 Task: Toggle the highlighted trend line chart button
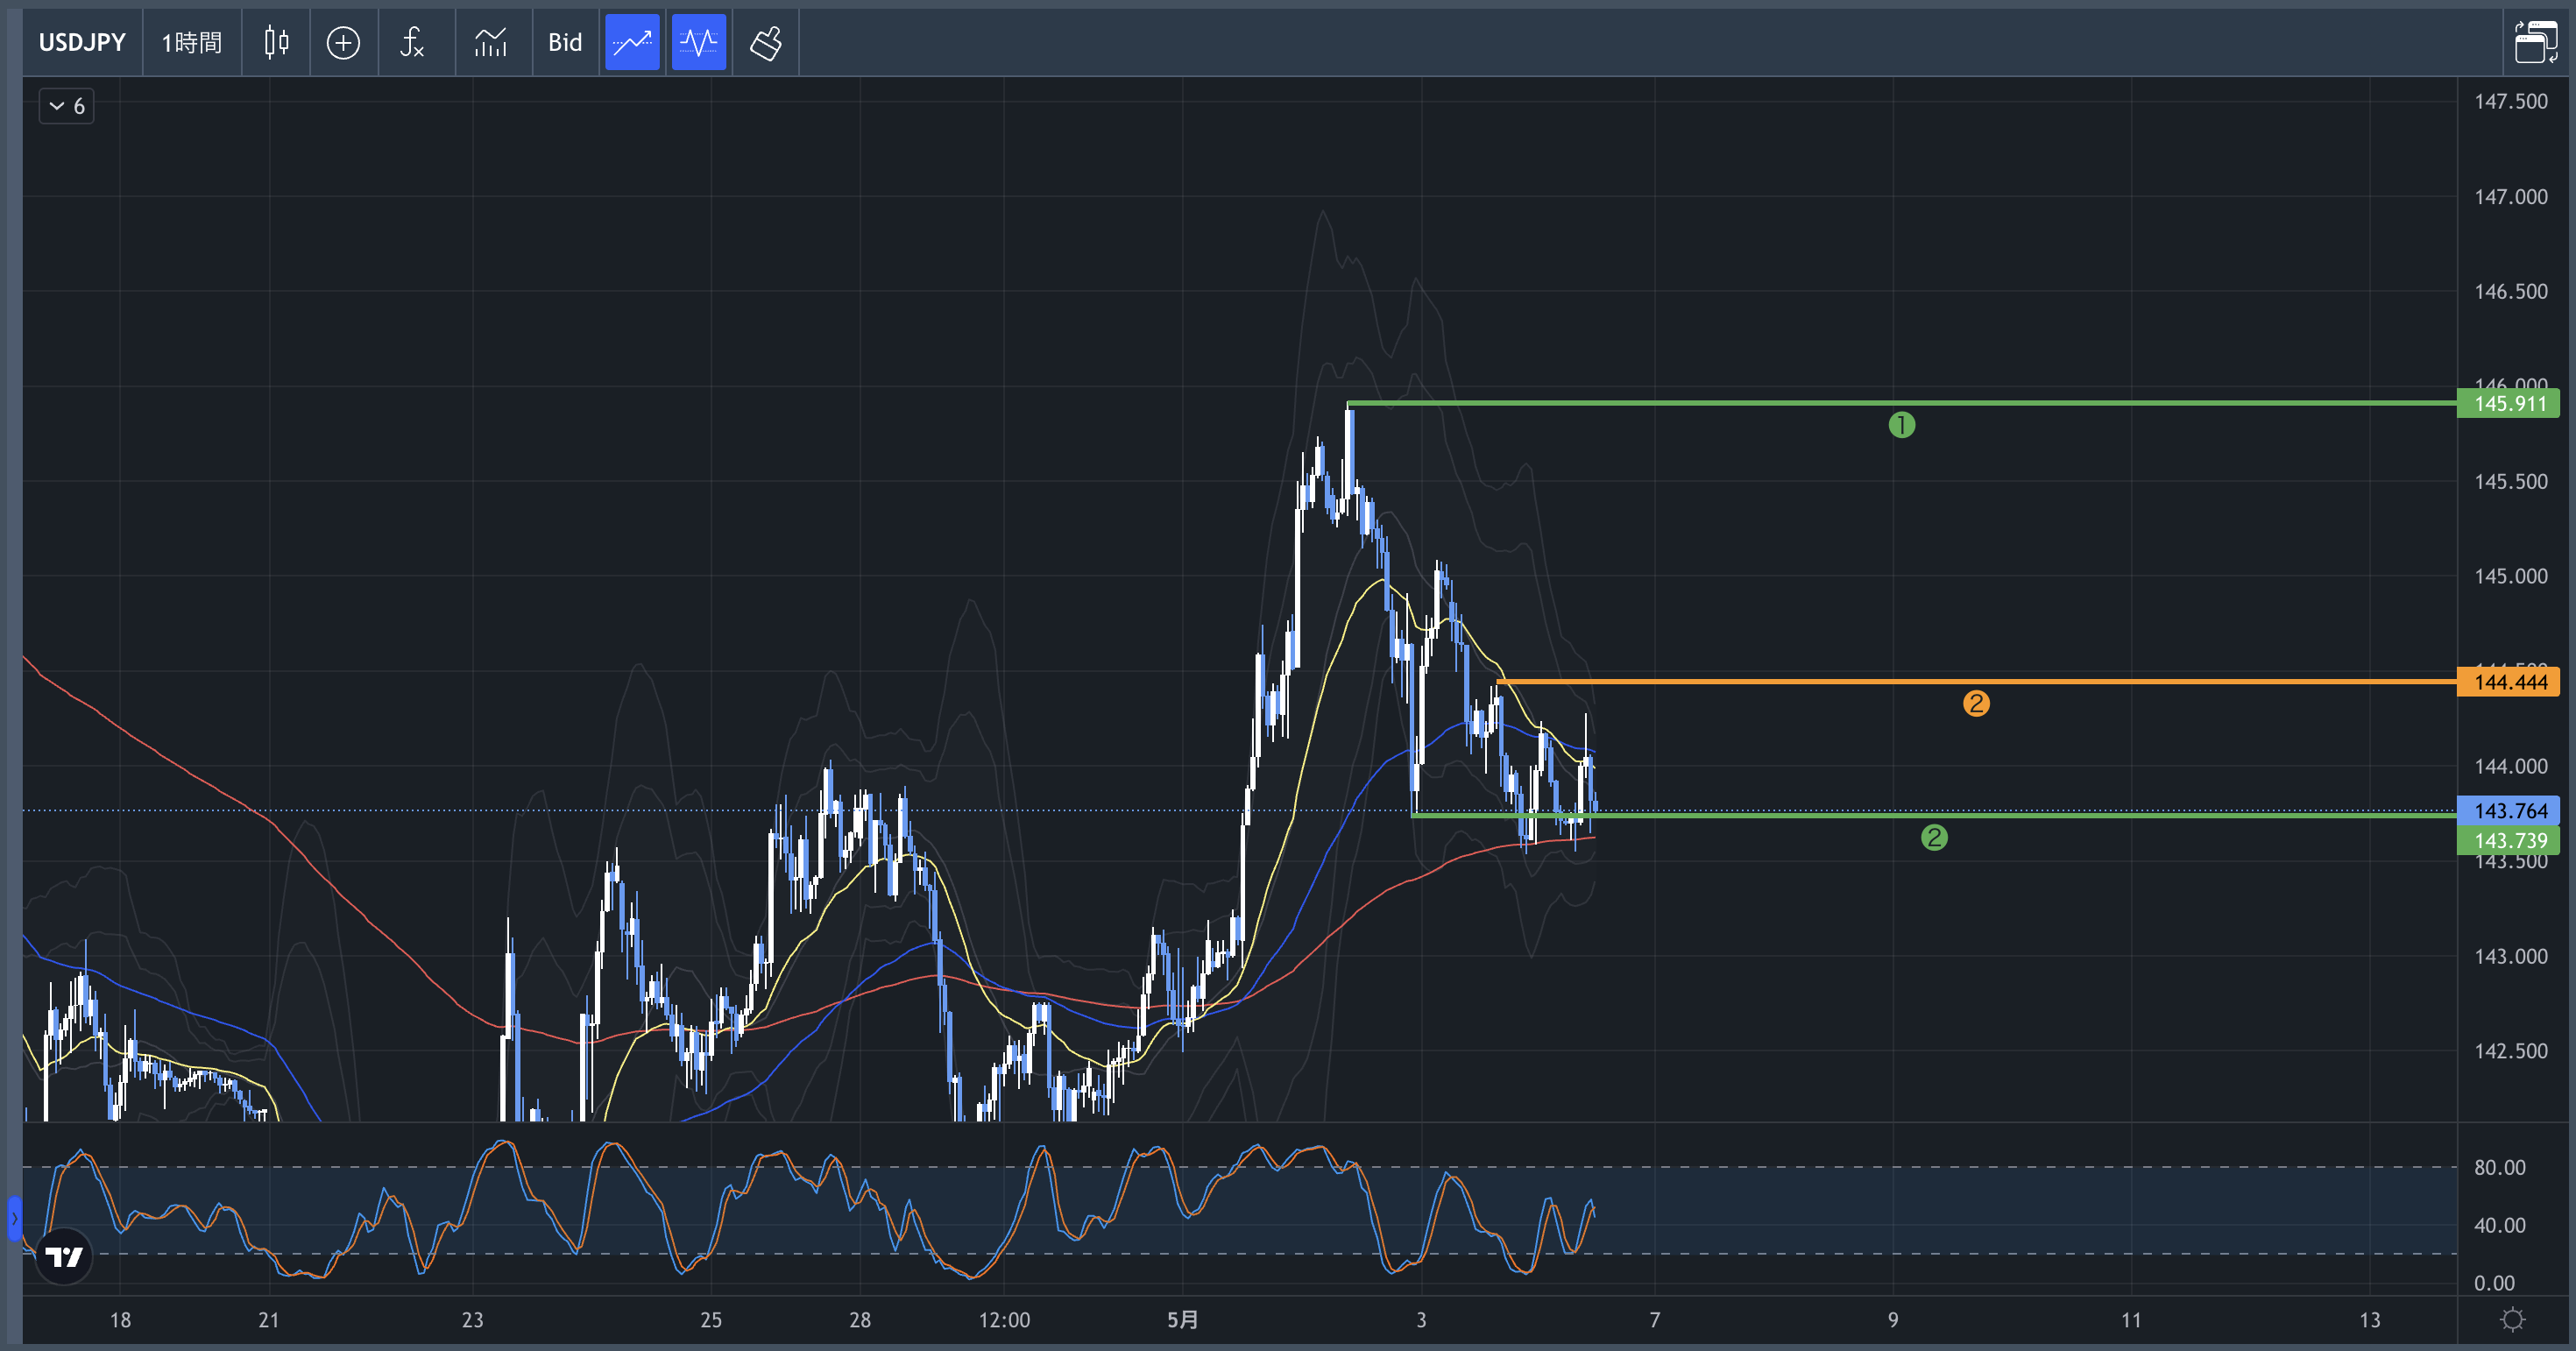tap(632, 43)
